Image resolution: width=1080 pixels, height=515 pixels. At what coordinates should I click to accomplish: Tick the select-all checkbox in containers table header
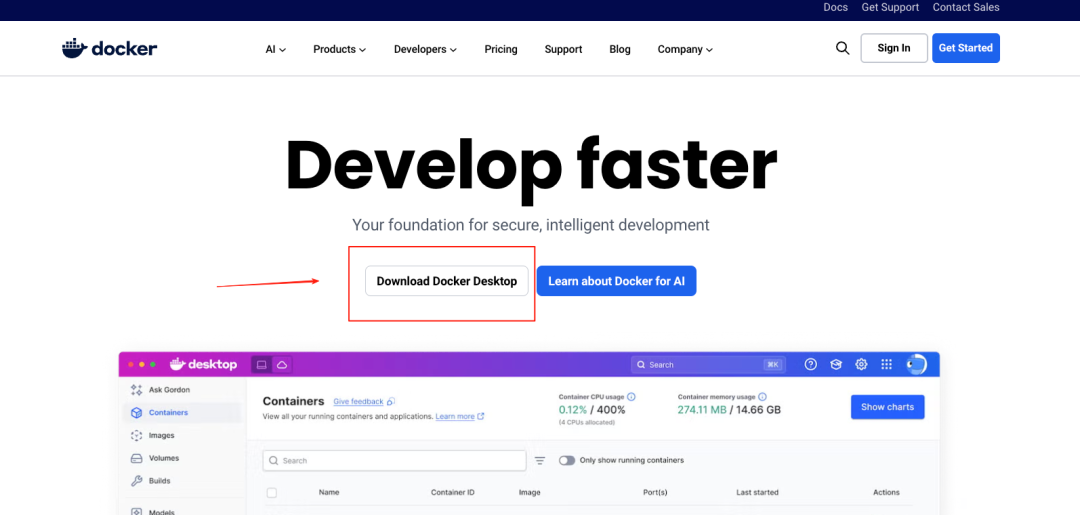coord(271,493)
